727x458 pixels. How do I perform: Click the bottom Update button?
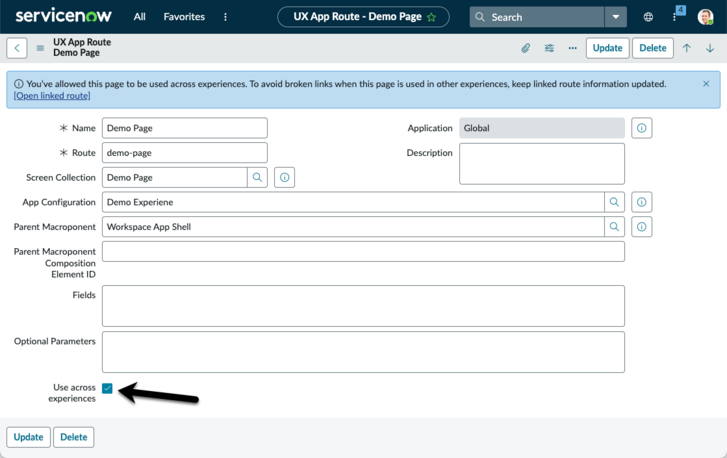pos(28,437)
